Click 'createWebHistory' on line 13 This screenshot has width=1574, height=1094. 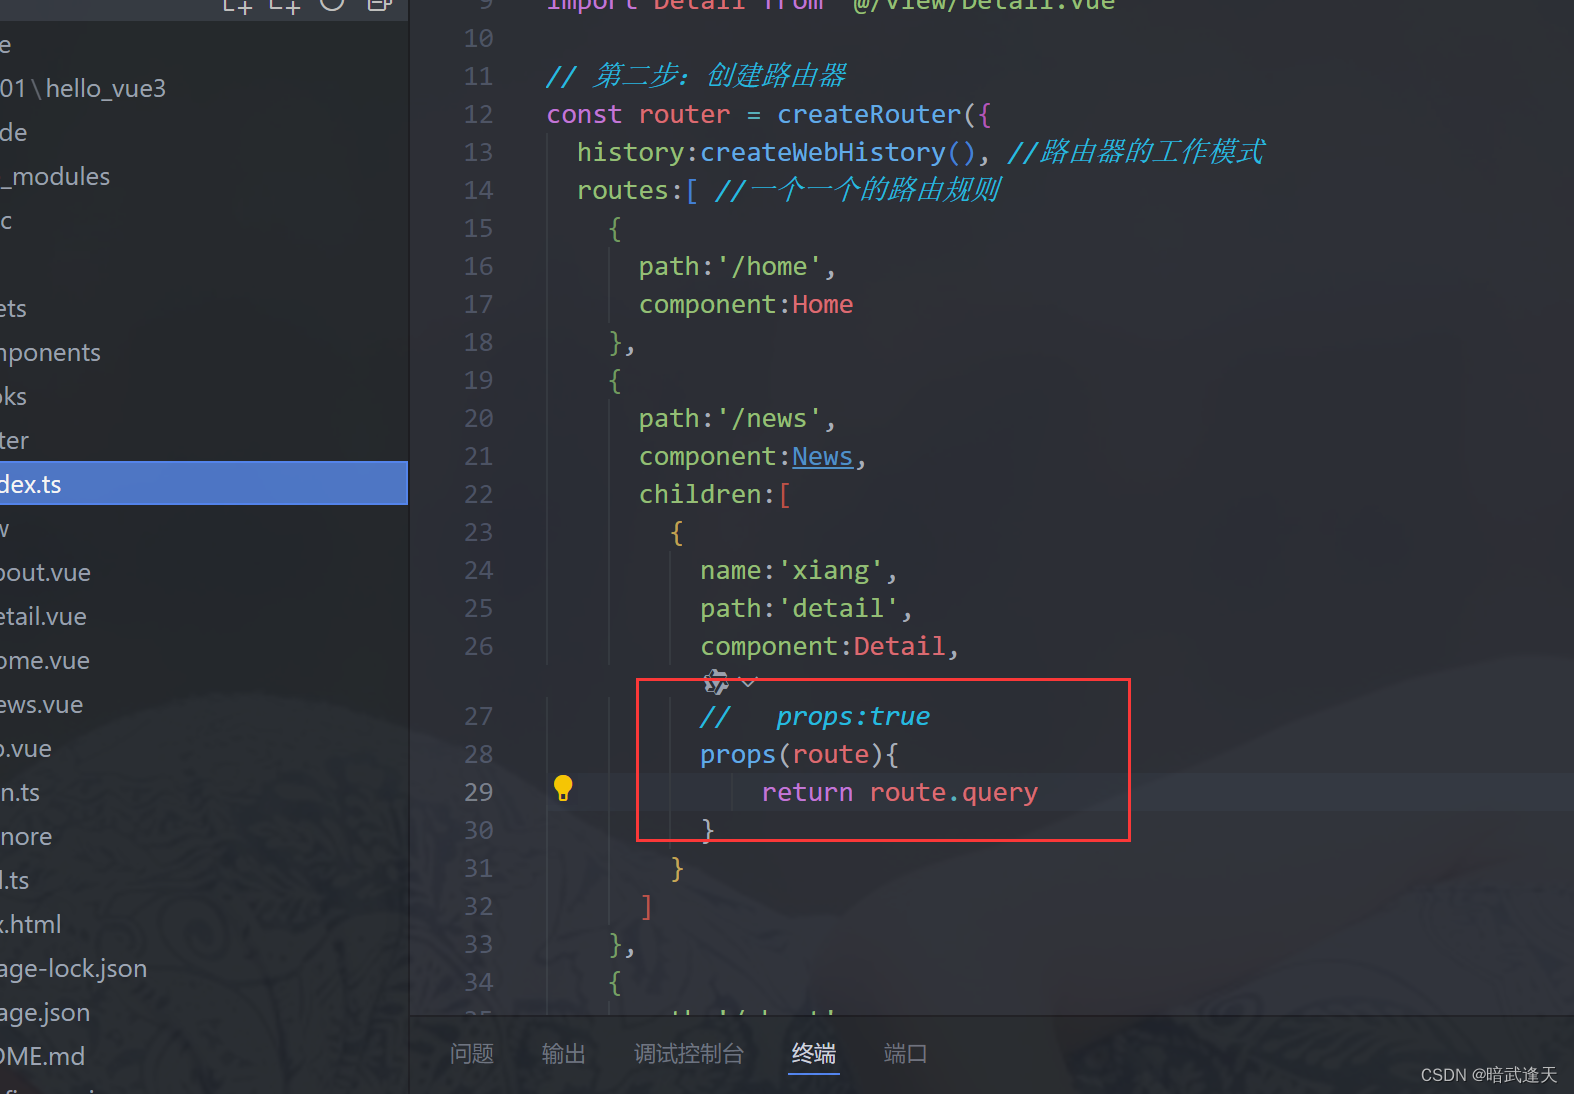[x=822, y=153]
